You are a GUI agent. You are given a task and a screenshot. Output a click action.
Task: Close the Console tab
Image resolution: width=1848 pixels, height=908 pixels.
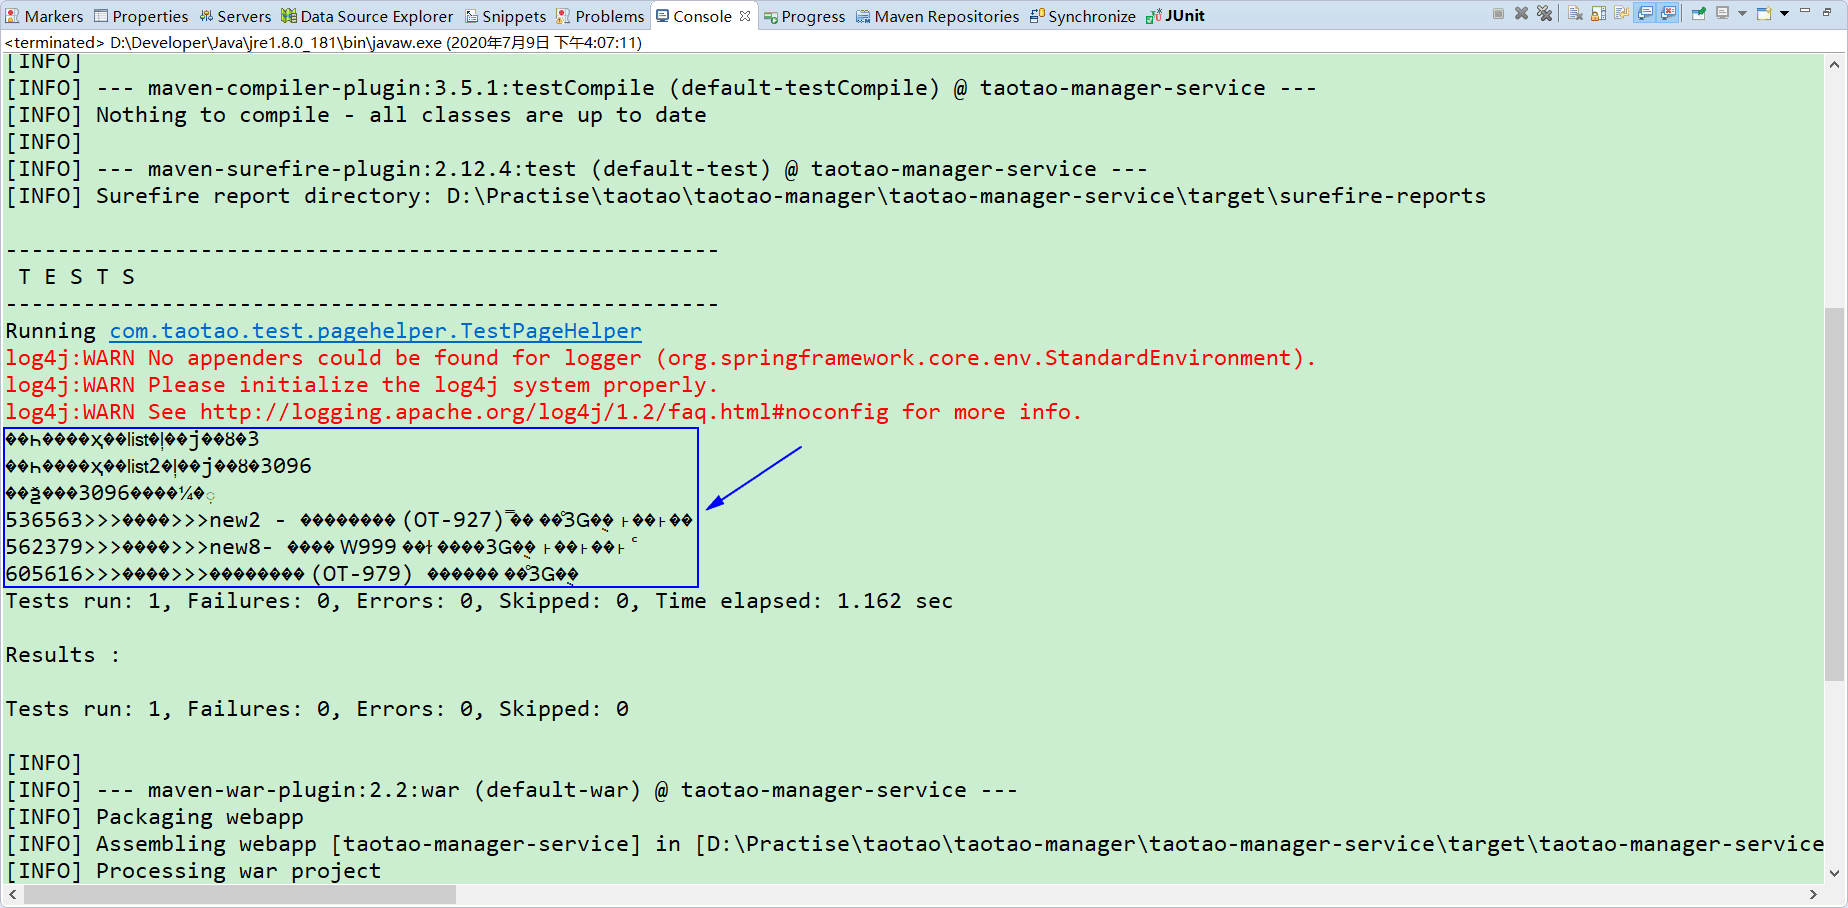click(745, 16)
